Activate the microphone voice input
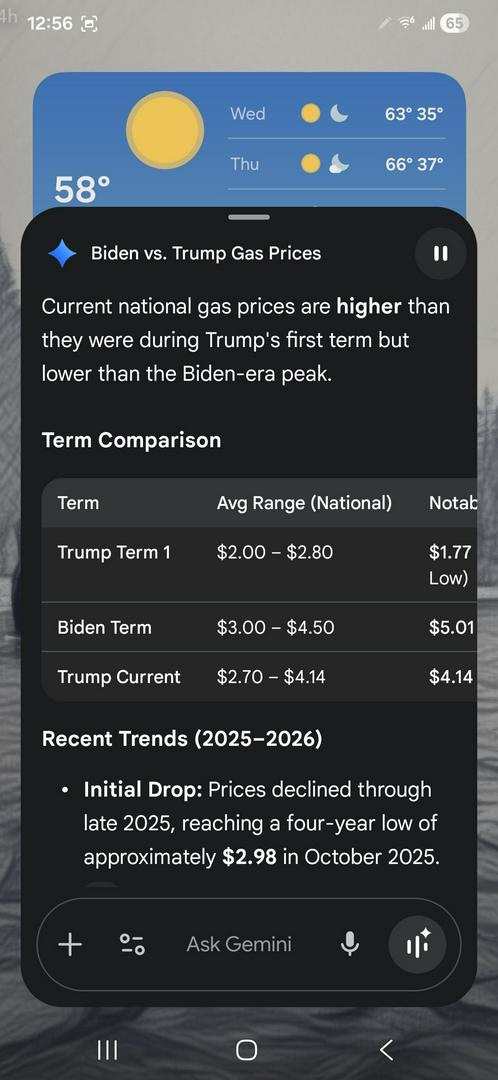 350,944
